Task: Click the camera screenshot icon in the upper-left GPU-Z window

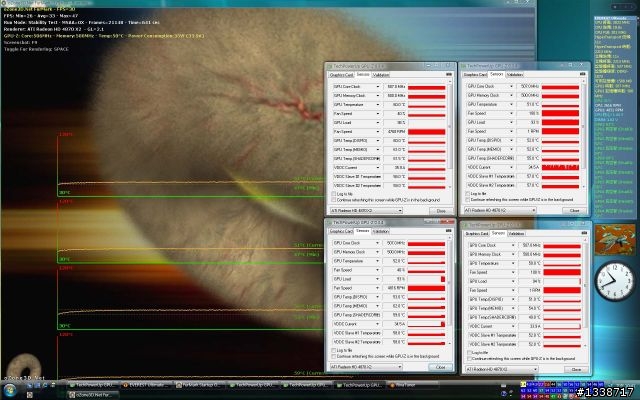Action: (449, 74)
